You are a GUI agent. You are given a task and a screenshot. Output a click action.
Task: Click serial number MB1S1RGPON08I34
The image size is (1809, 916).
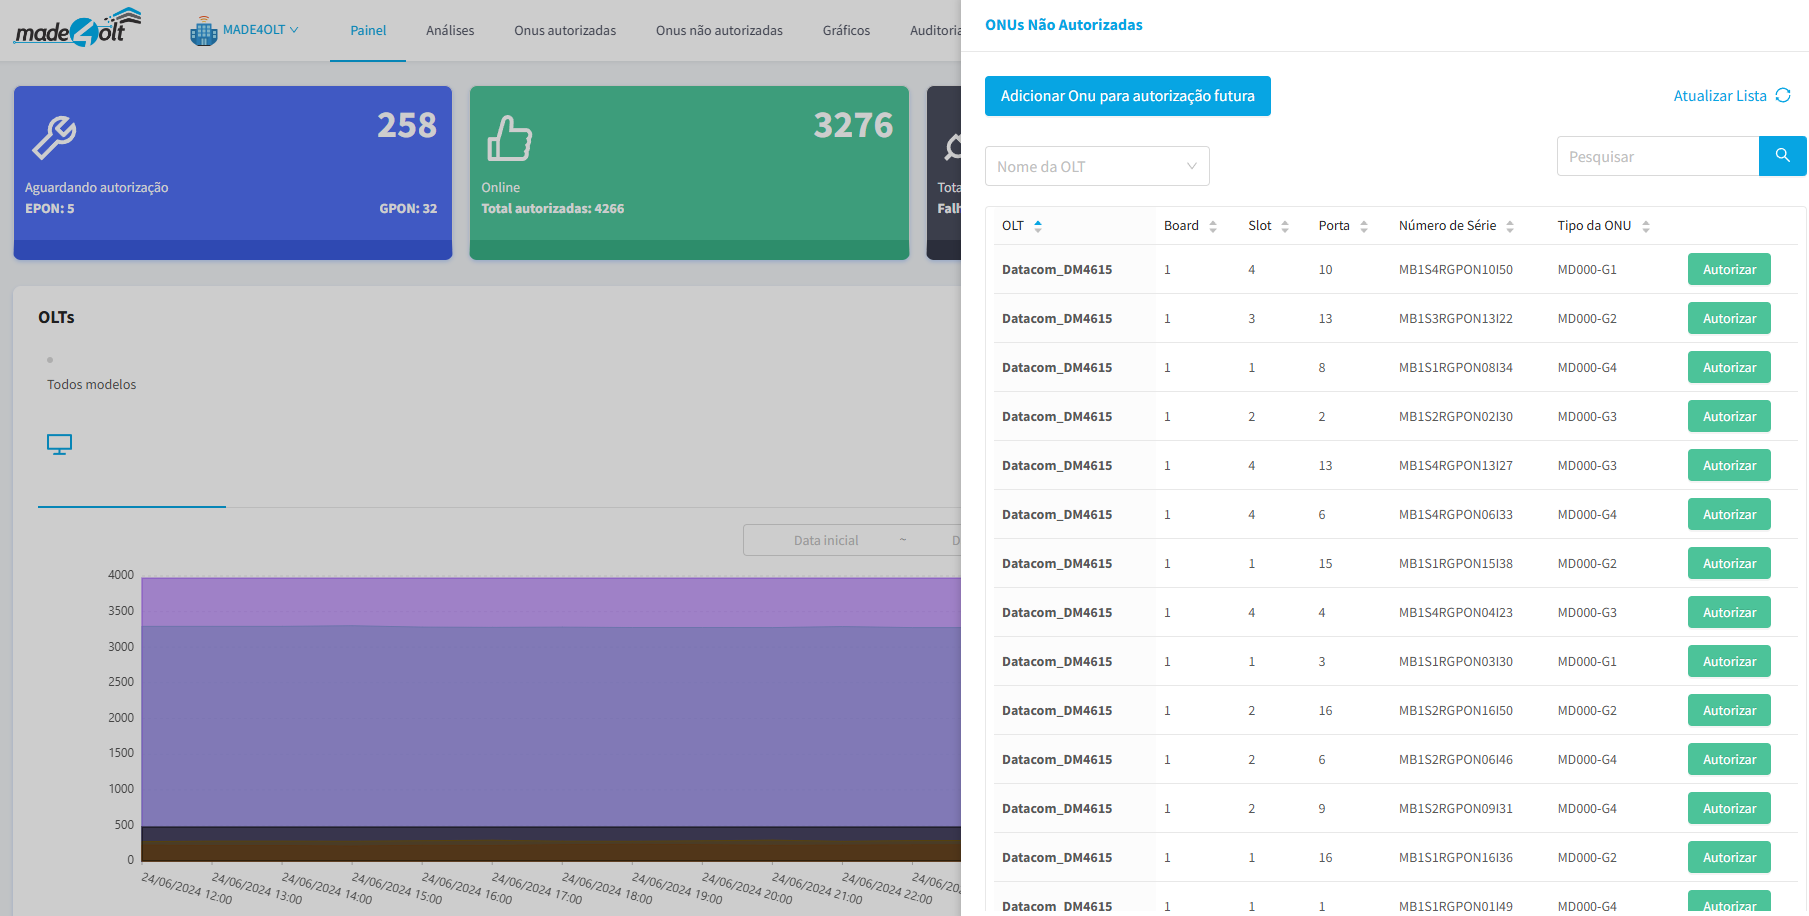1455,367
